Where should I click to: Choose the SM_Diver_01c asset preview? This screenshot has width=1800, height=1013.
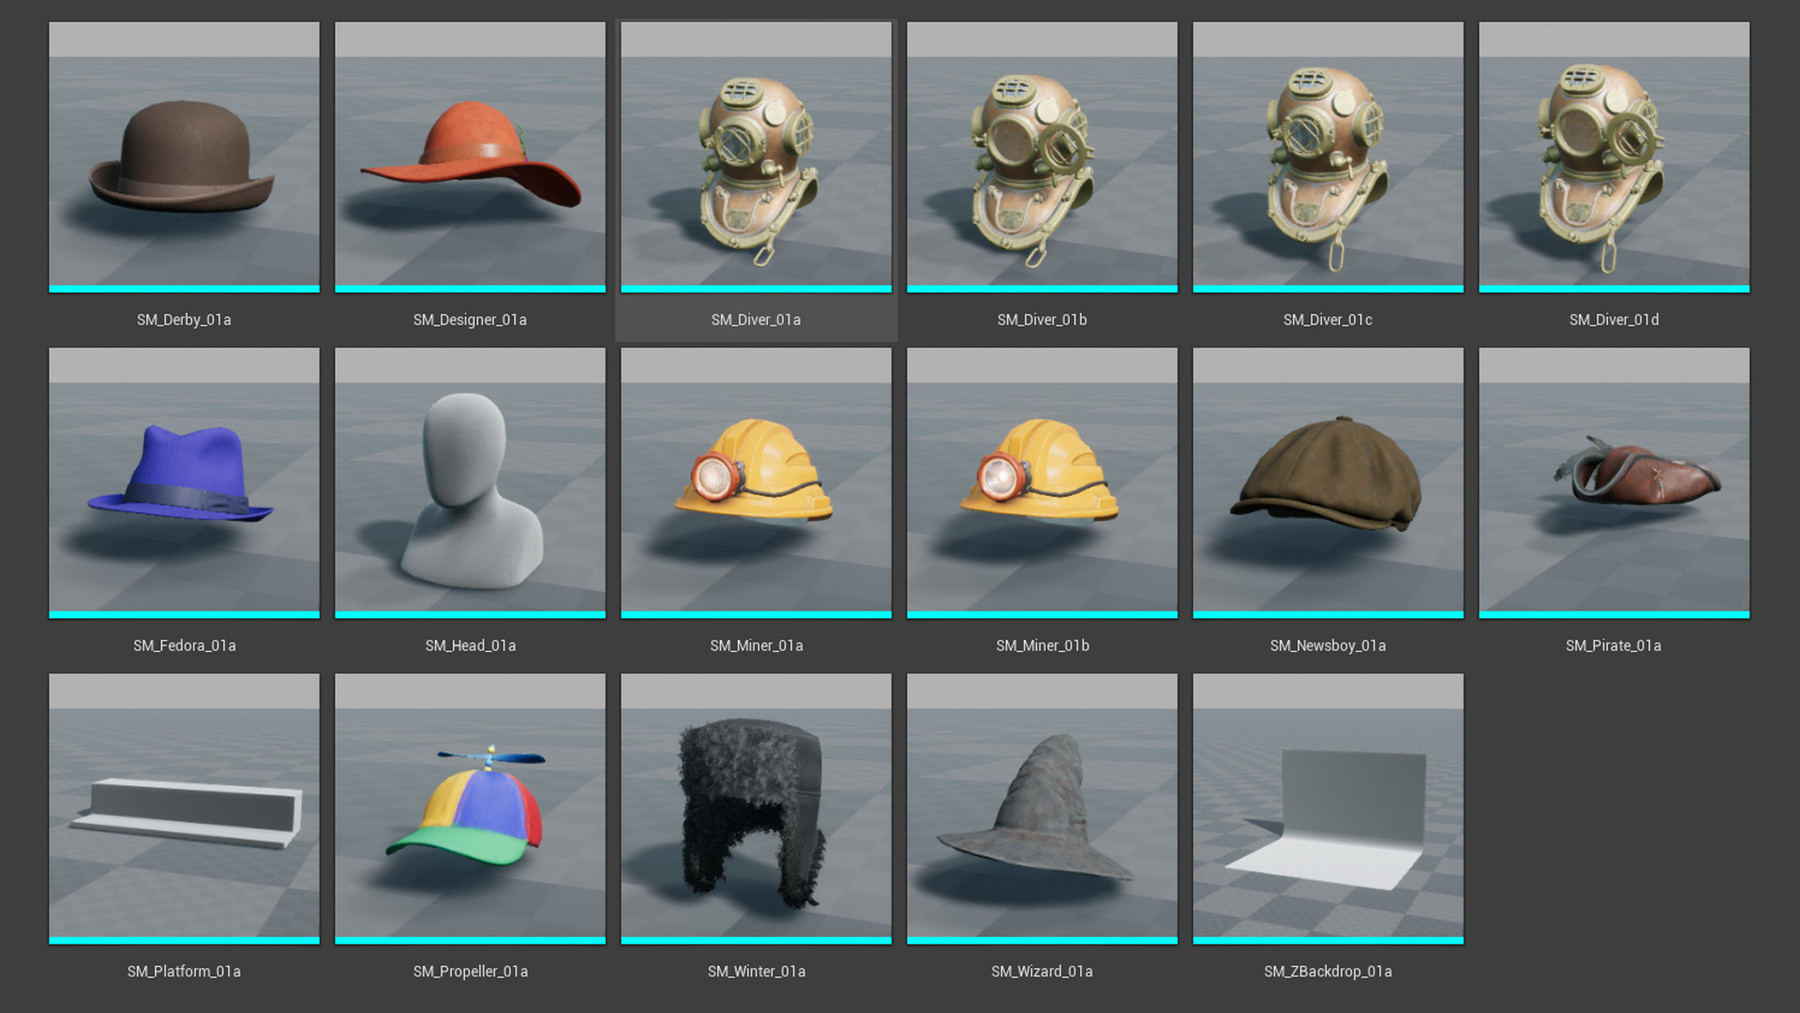pyautogui.click(x=1328, y=155)
